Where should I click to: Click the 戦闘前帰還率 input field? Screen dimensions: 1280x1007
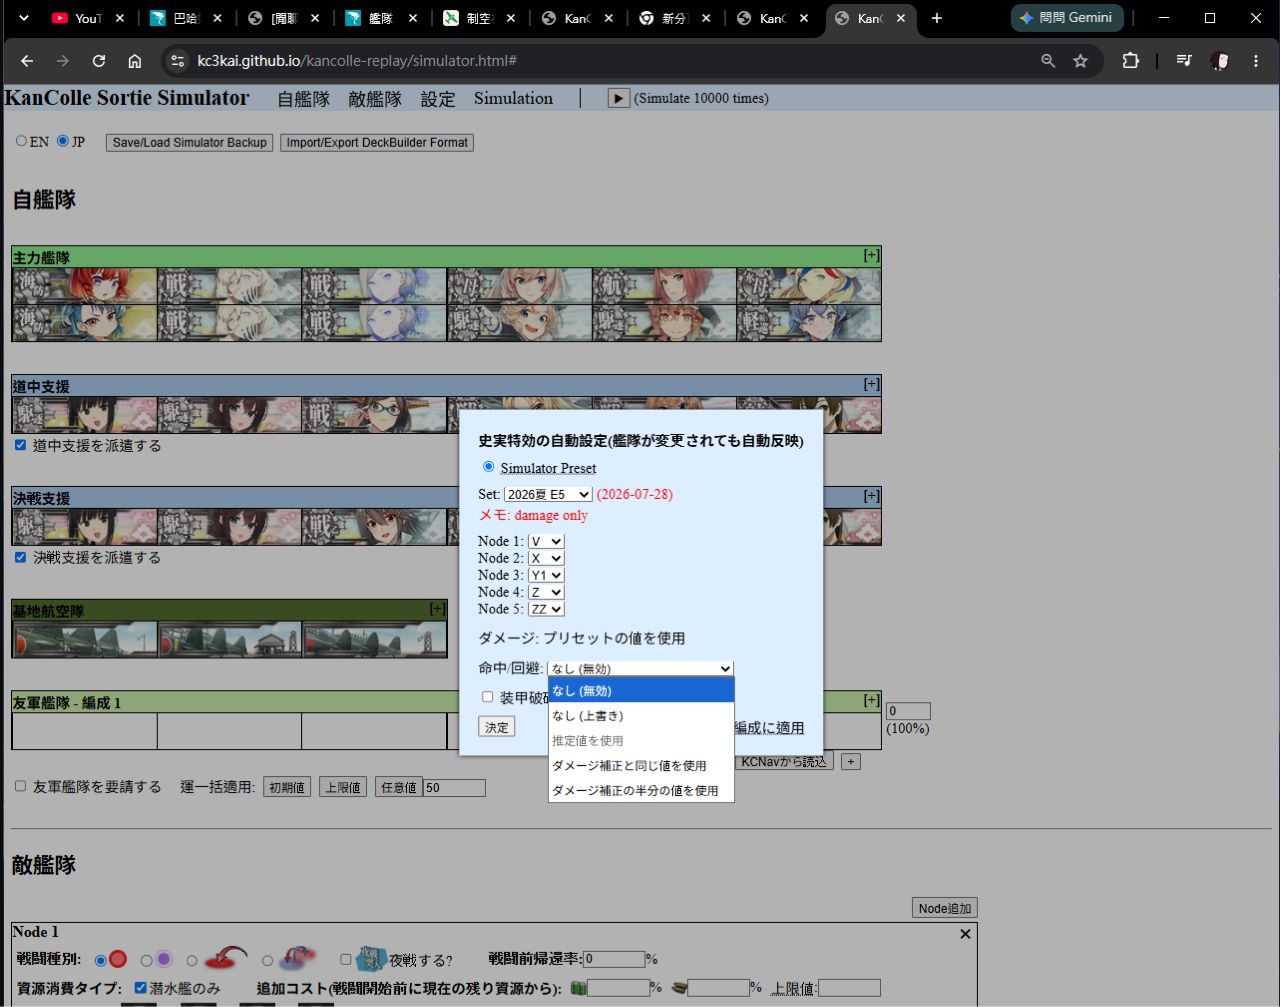tap(614, 959)
